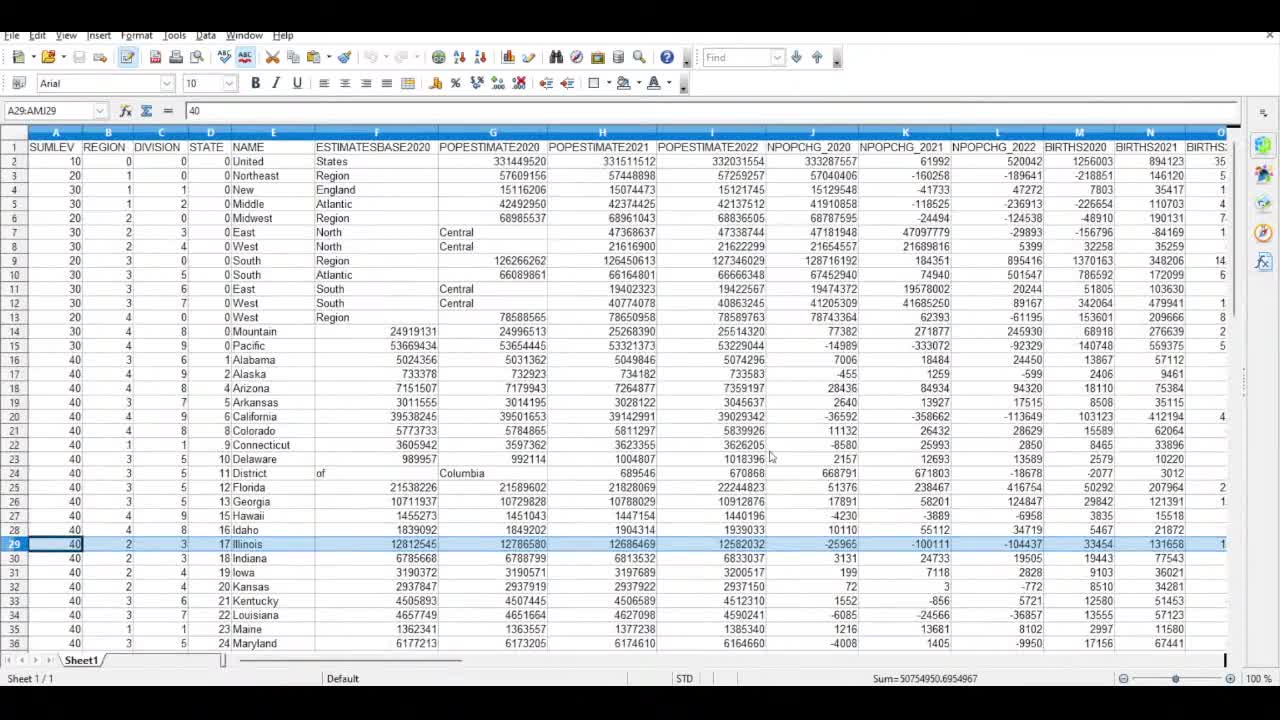Click the Hyperlink globe icon
The height and width of the screenshot is (720, 1280).
[x=438, y=57]
